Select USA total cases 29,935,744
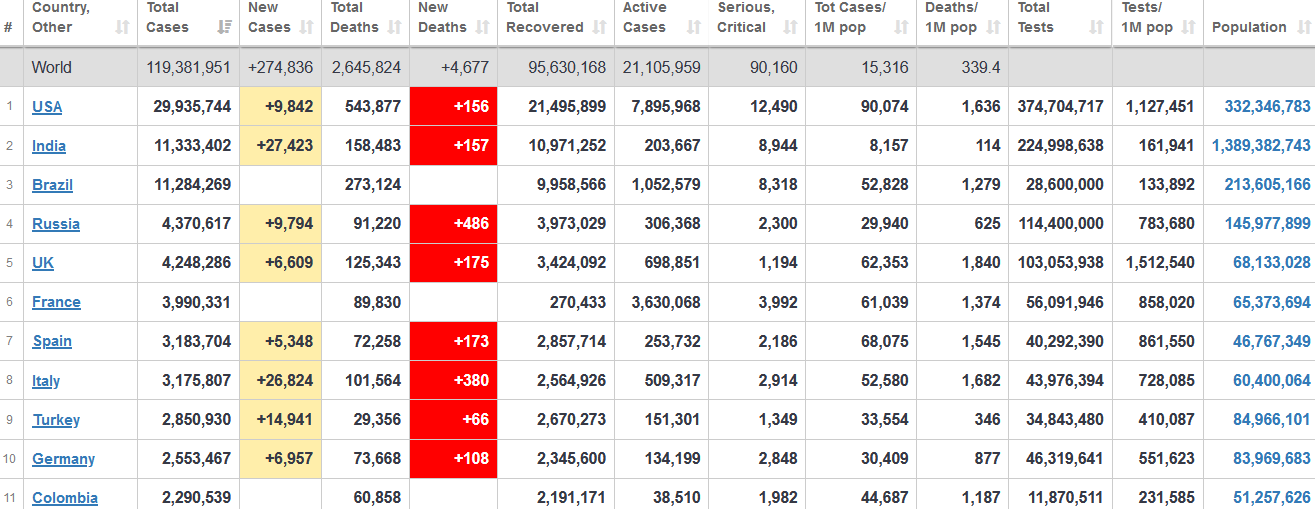Image resolution: width=1315 pixels, height=509 pixels. [192, 106]
